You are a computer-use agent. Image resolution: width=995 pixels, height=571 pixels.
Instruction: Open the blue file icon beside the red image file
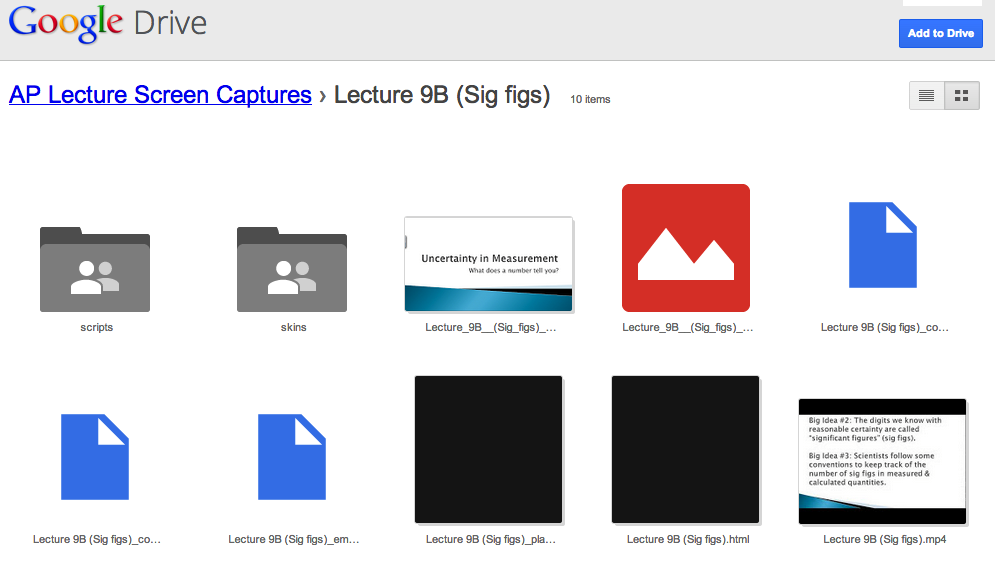(883, 245)
